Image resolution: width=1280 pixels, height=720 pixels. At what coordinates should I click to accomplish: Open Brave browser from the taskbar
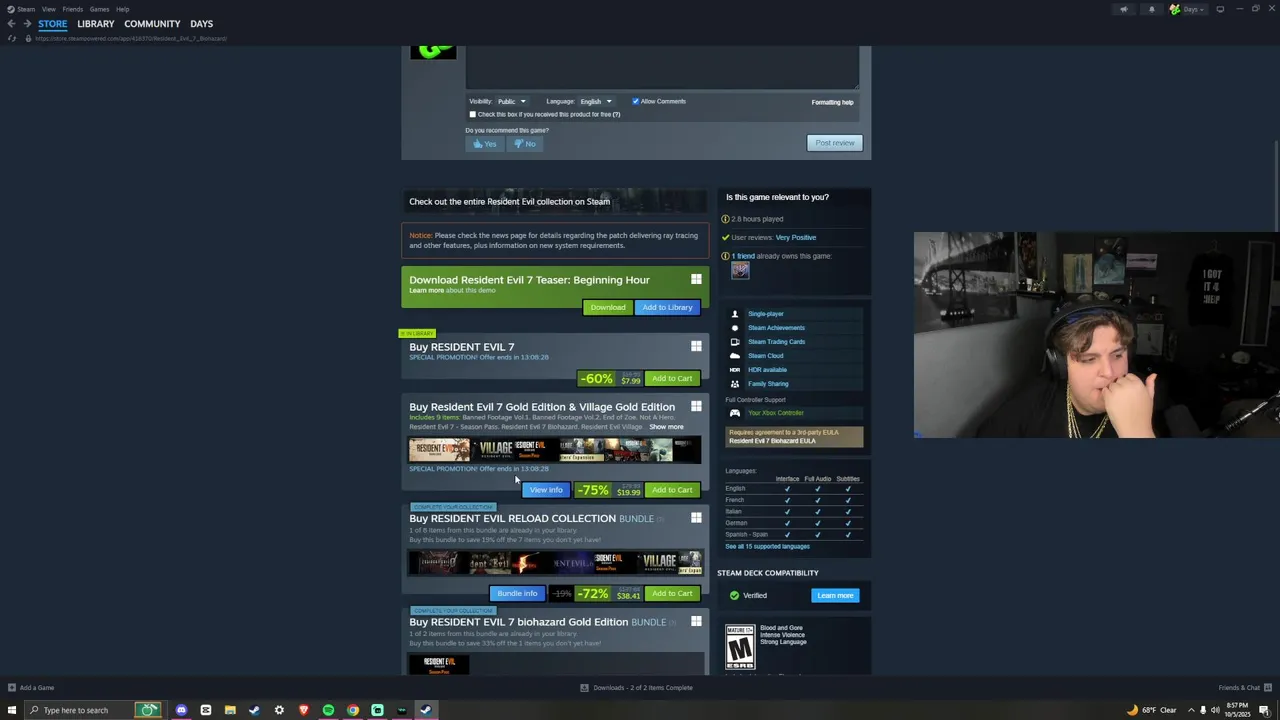[304, 710]
